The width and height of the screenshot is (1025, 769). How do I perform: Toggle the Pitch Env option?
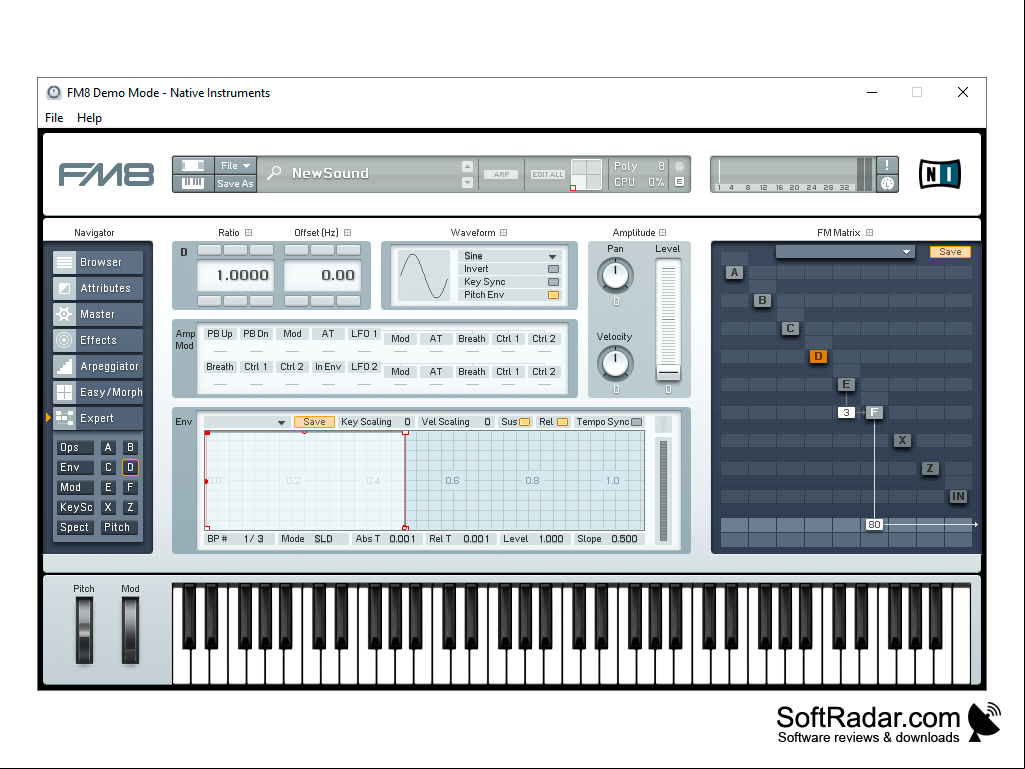(553, 295)
